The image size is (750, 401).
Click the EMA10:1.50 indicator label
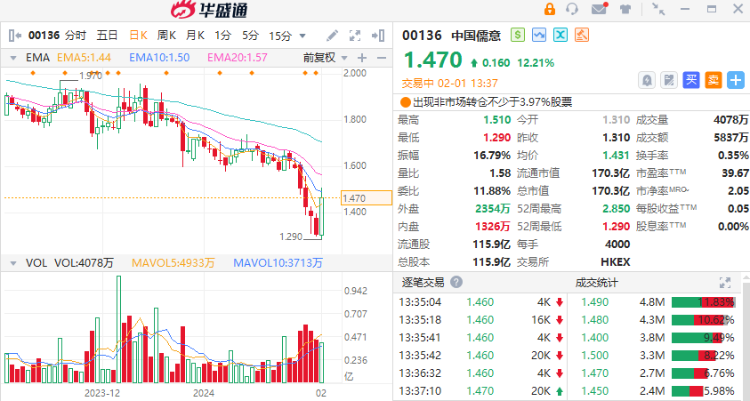pyautogui.click(x=159, y=58)
